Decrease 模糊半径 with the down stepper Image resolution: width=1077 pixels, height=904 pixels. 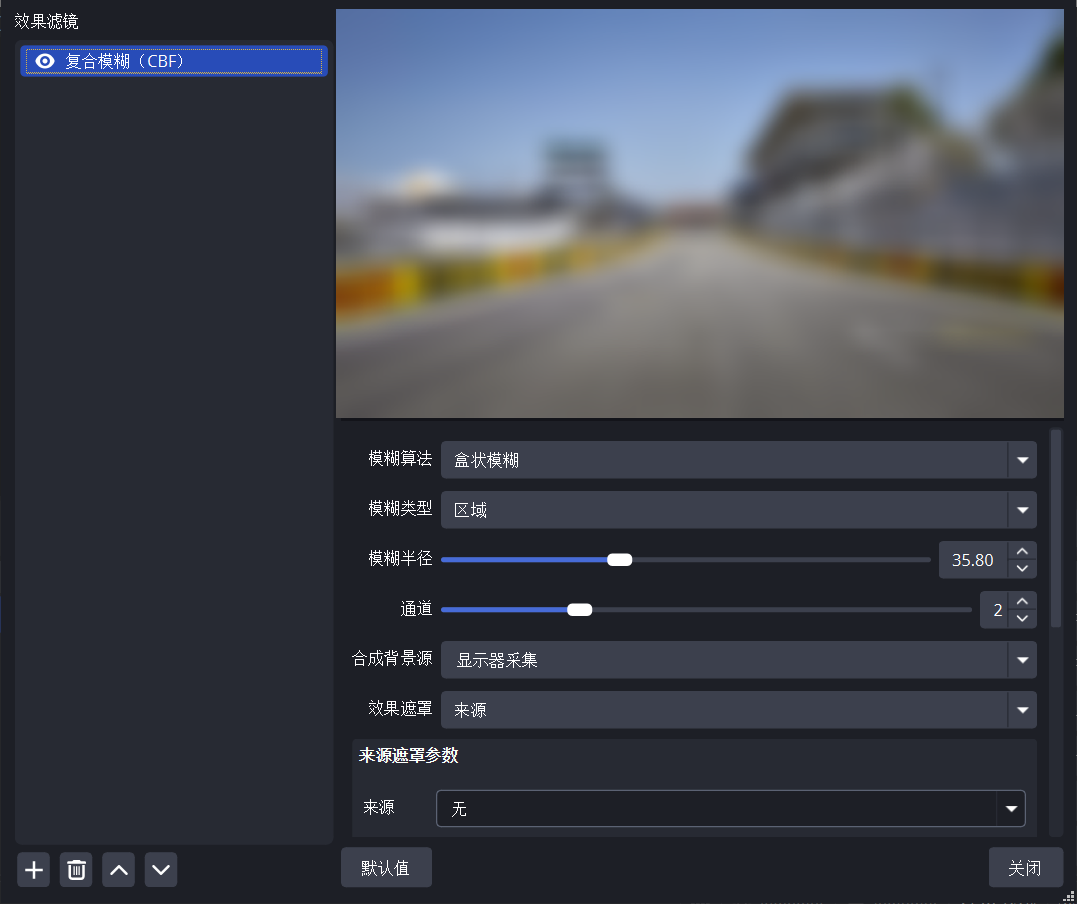point(1021,570)
